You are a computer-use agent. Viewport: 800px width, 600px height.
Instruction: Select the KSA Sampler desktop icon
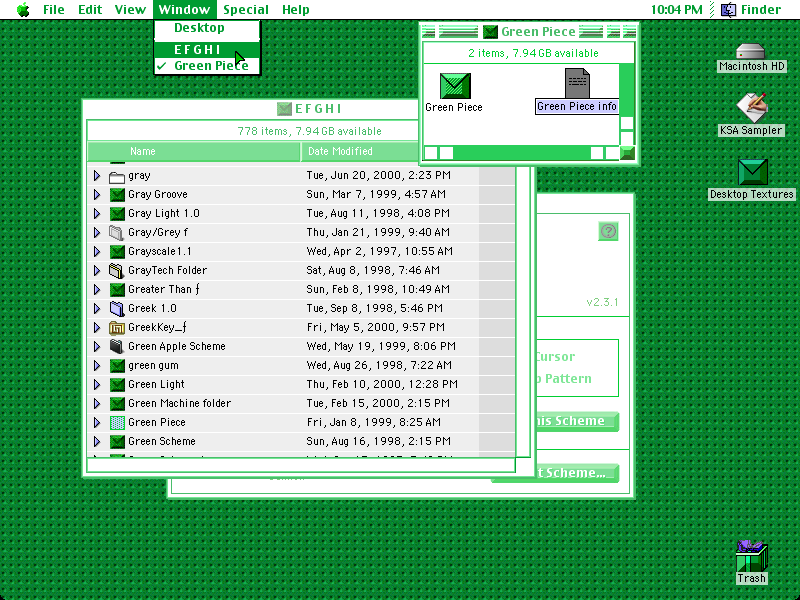point(751,108)
